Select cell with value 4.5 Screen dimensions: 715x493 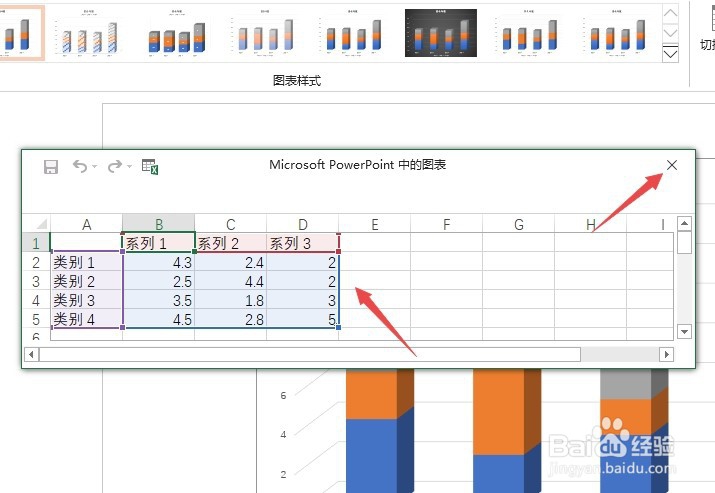point(159,319)
